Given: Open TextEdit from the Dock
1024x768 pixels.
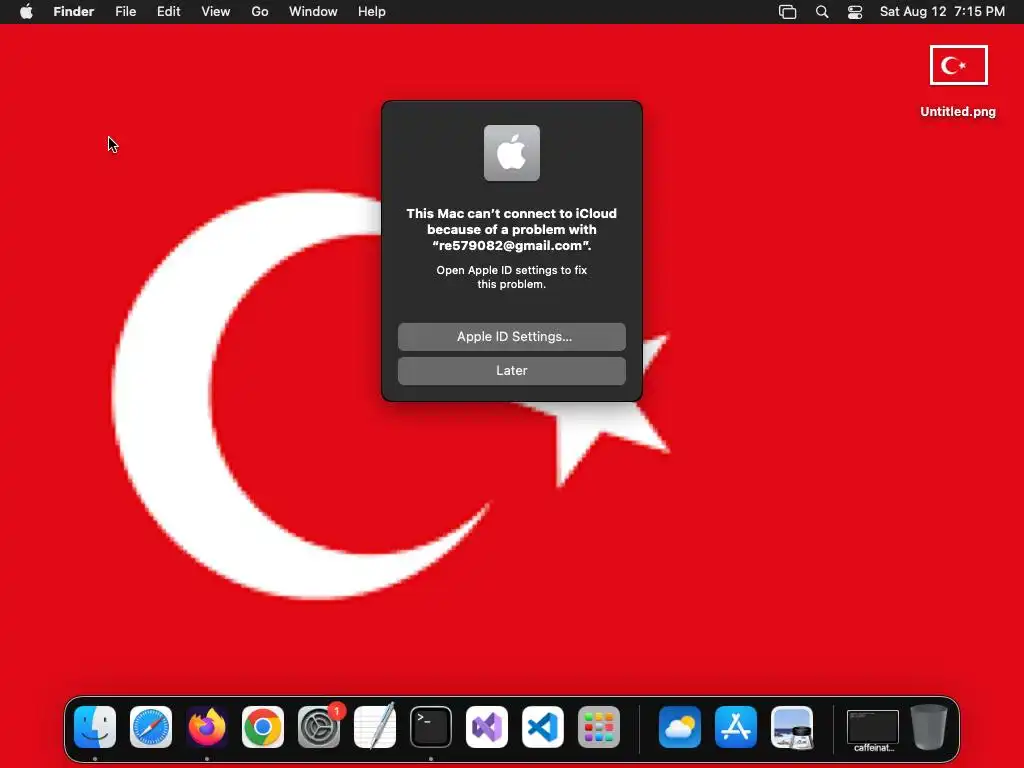Looking at the screenshot, I should [375, 727].
